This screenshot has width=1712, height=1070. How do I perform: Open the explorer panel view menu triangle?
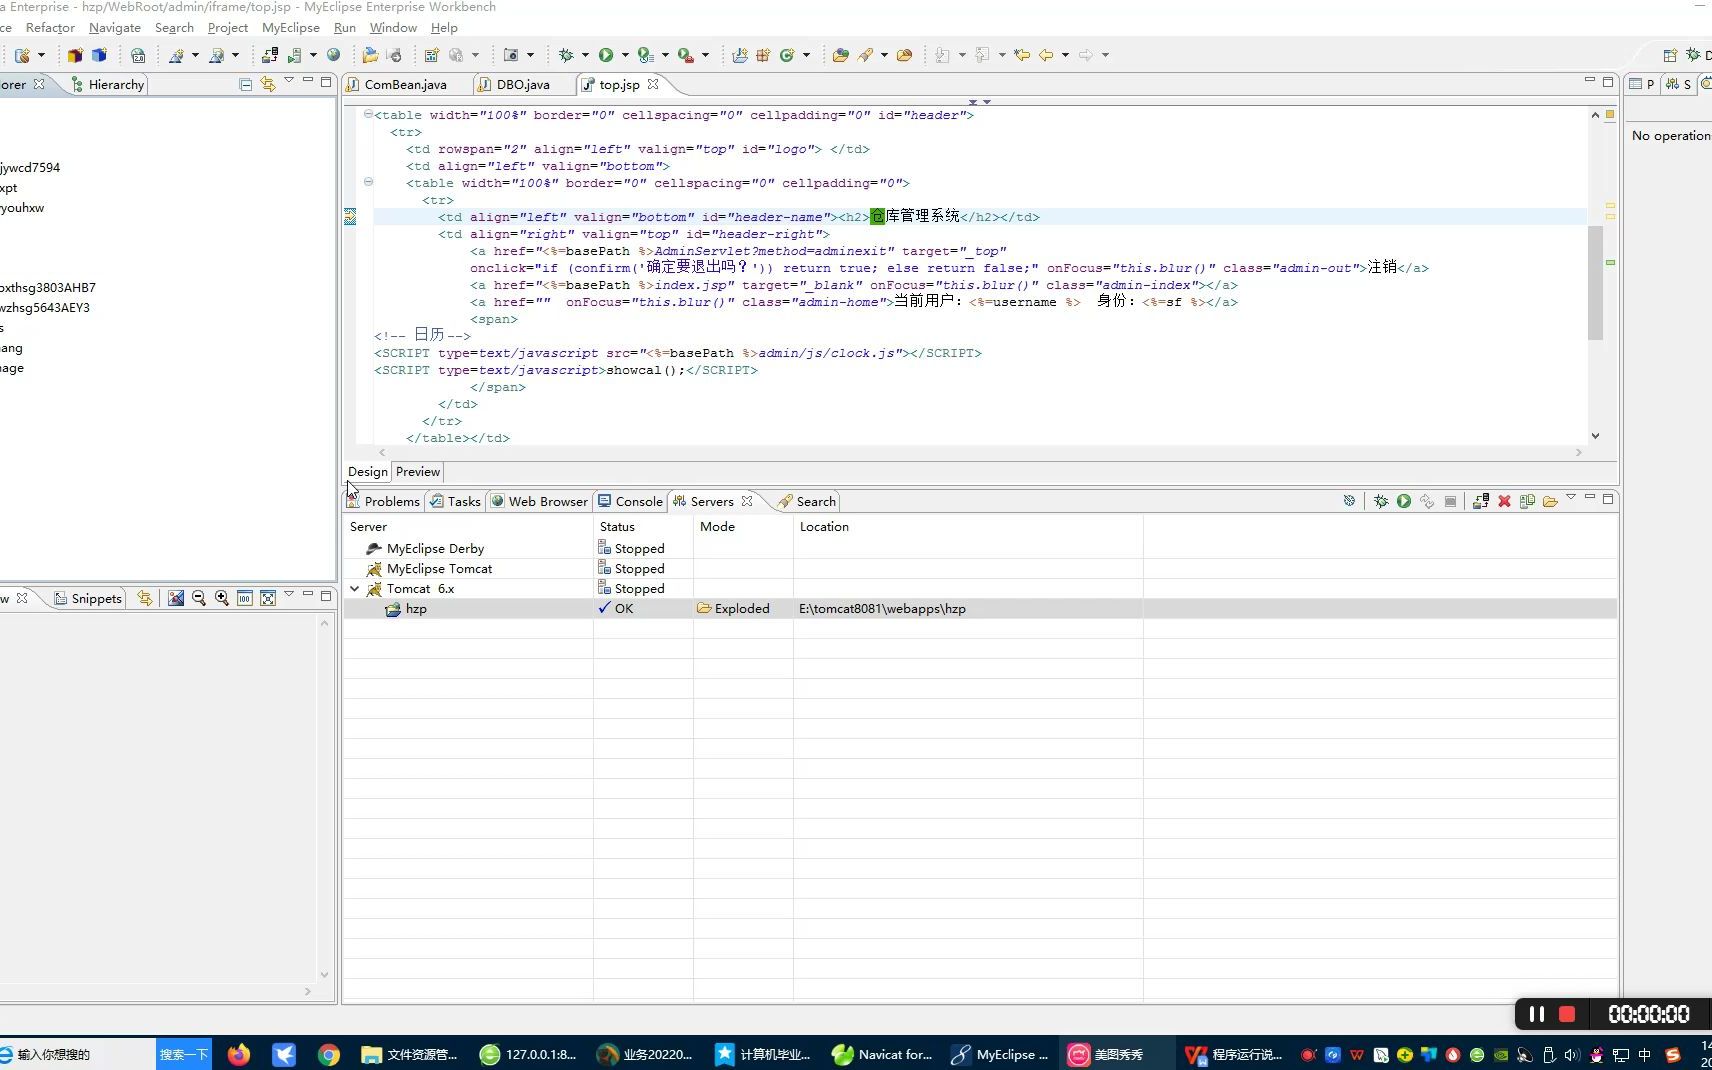289,81
